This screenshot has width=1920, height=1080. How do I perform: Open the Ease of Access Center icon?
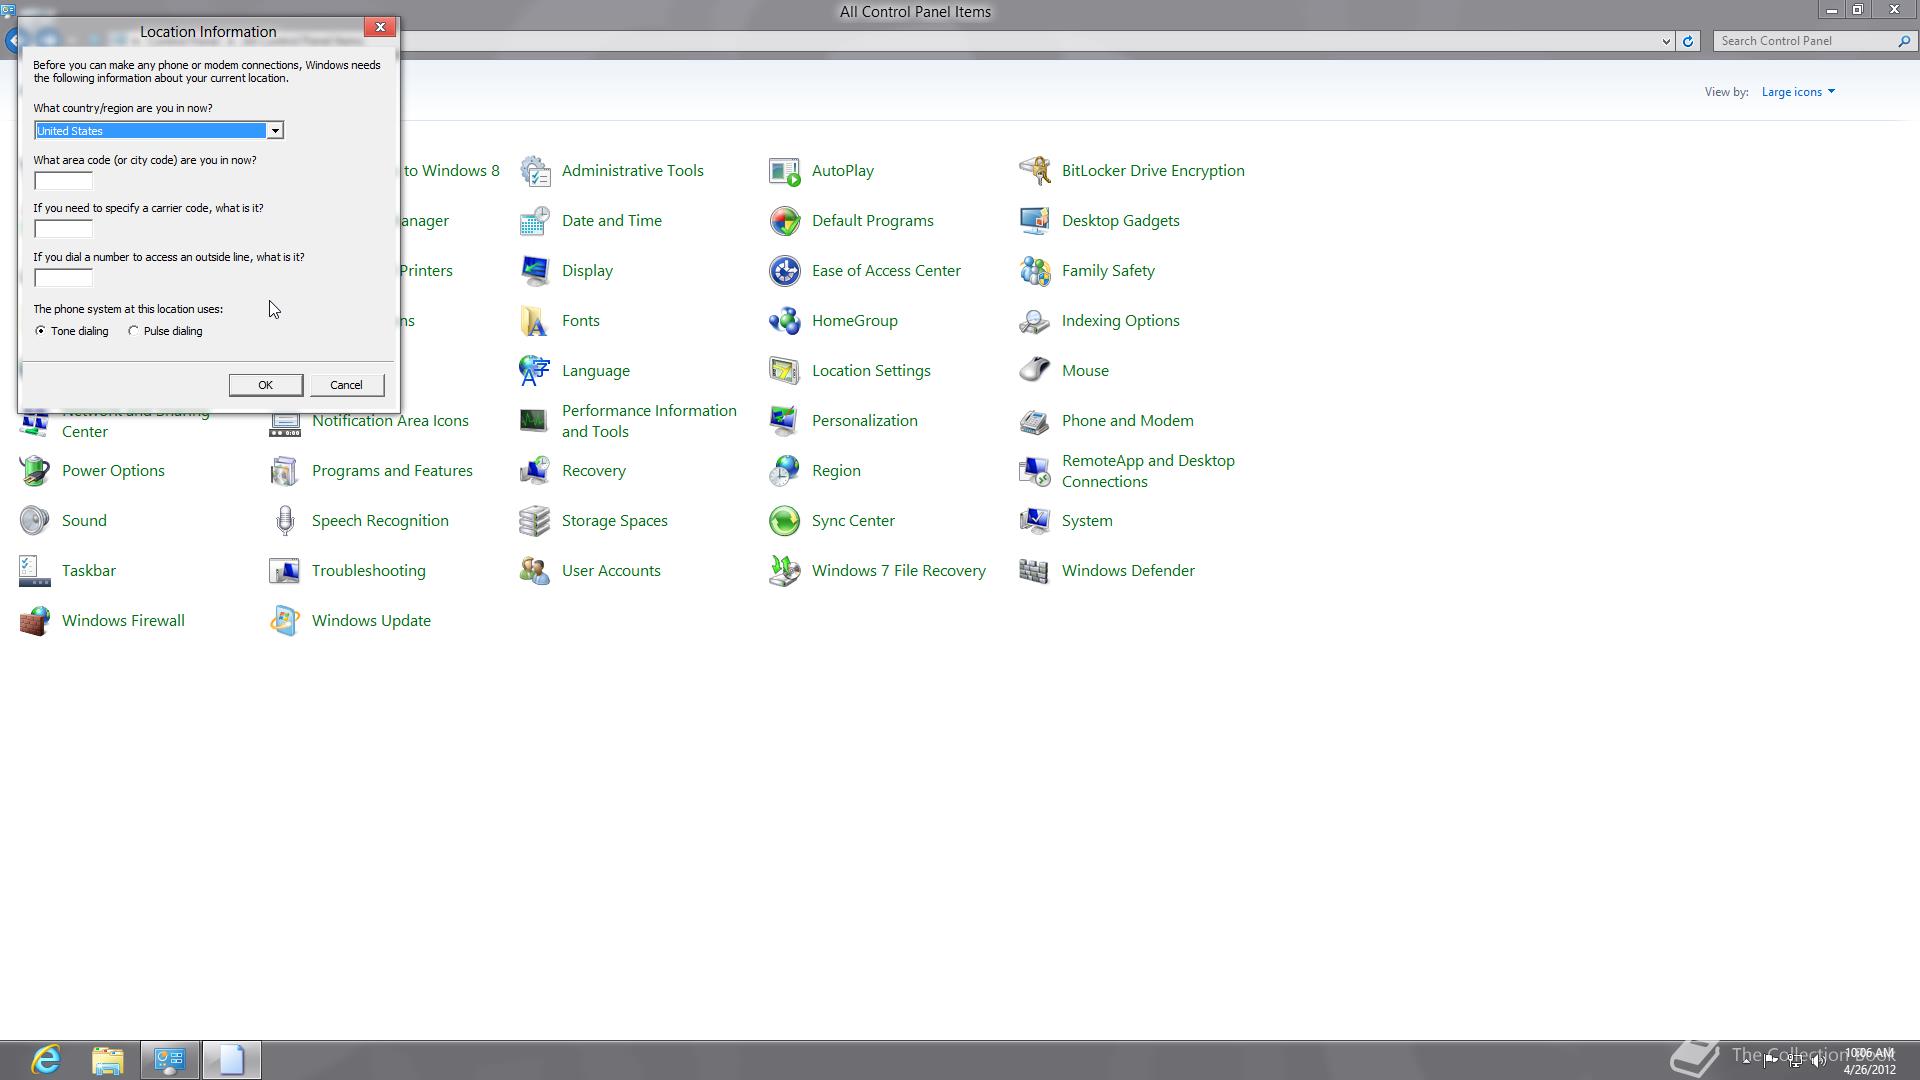[x=785, y=271]
